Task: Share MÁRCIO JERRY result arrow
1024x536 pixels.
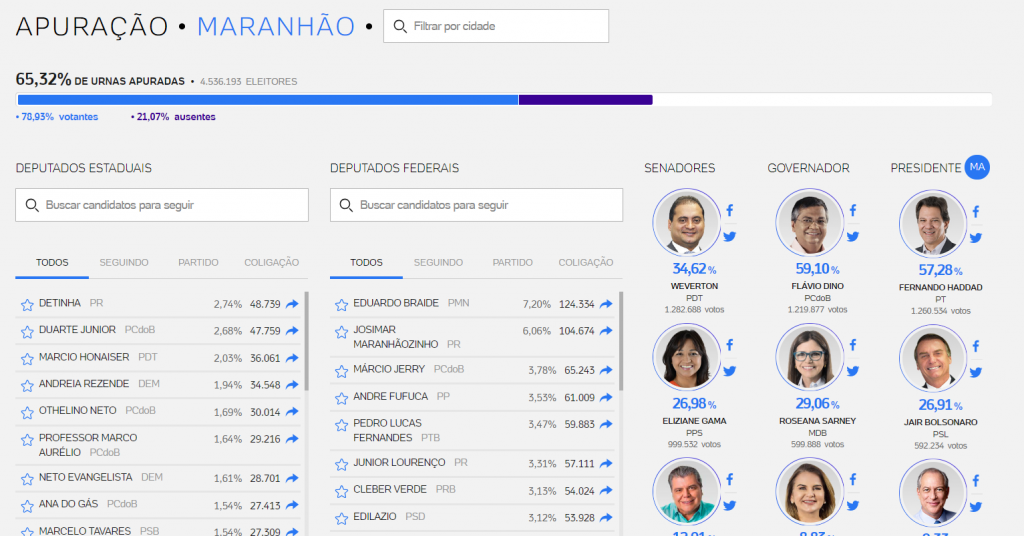Action: (x=606, y=370)
